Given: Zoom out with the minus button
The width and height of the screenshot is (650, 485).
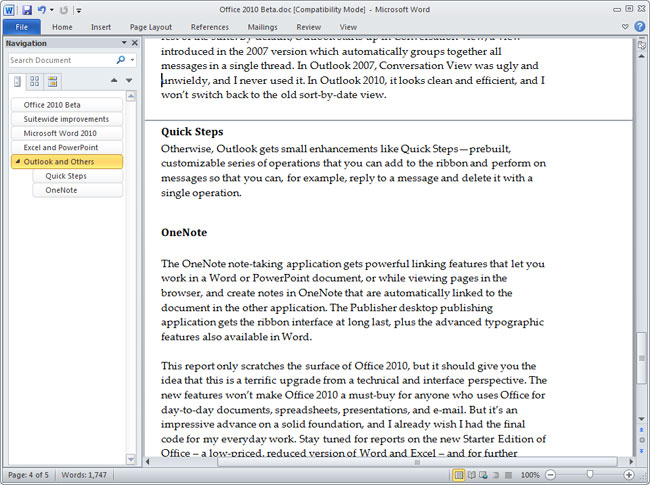Looking at the screenshot, I should 551,475.
